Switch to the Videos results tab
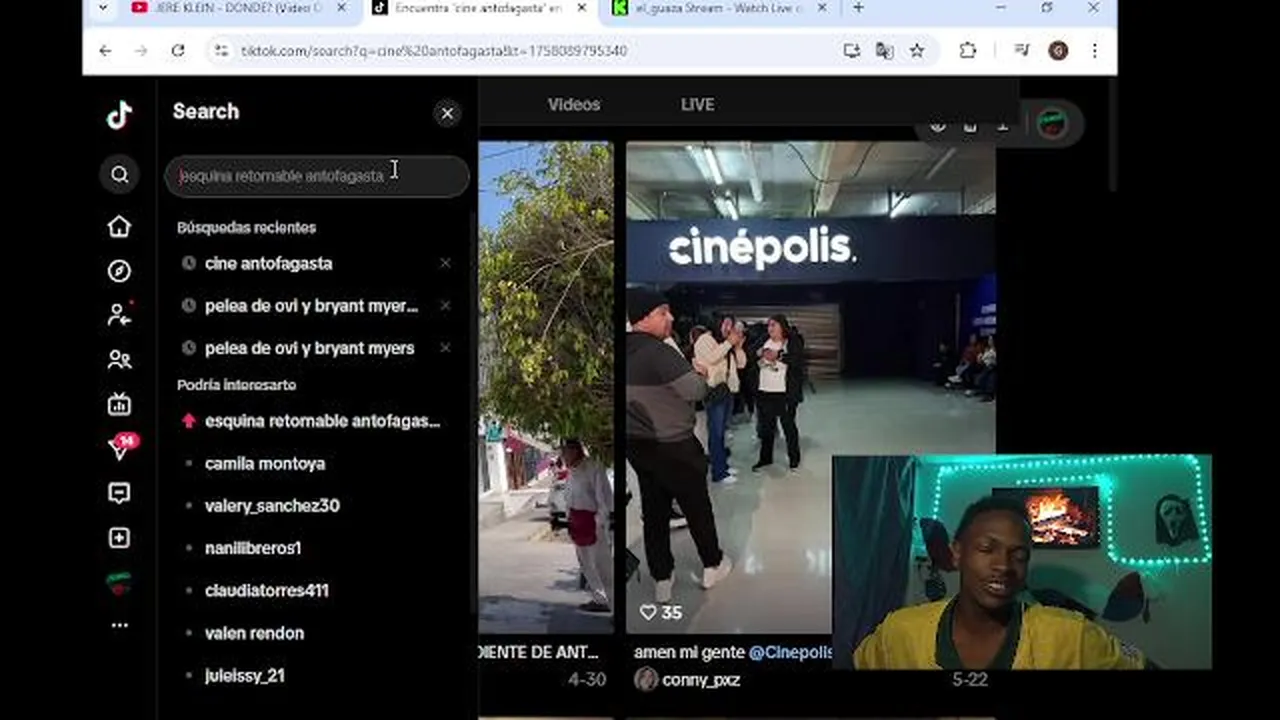 [574, 105]
